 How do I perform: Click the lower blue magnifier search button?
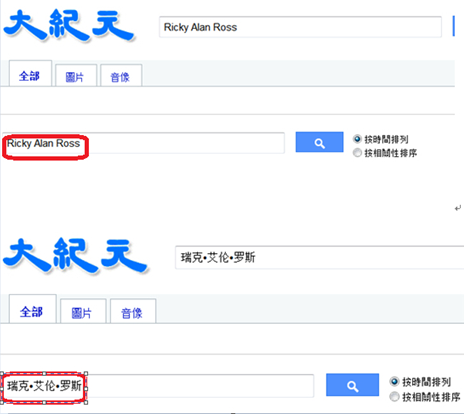click(x=352, y=385)
